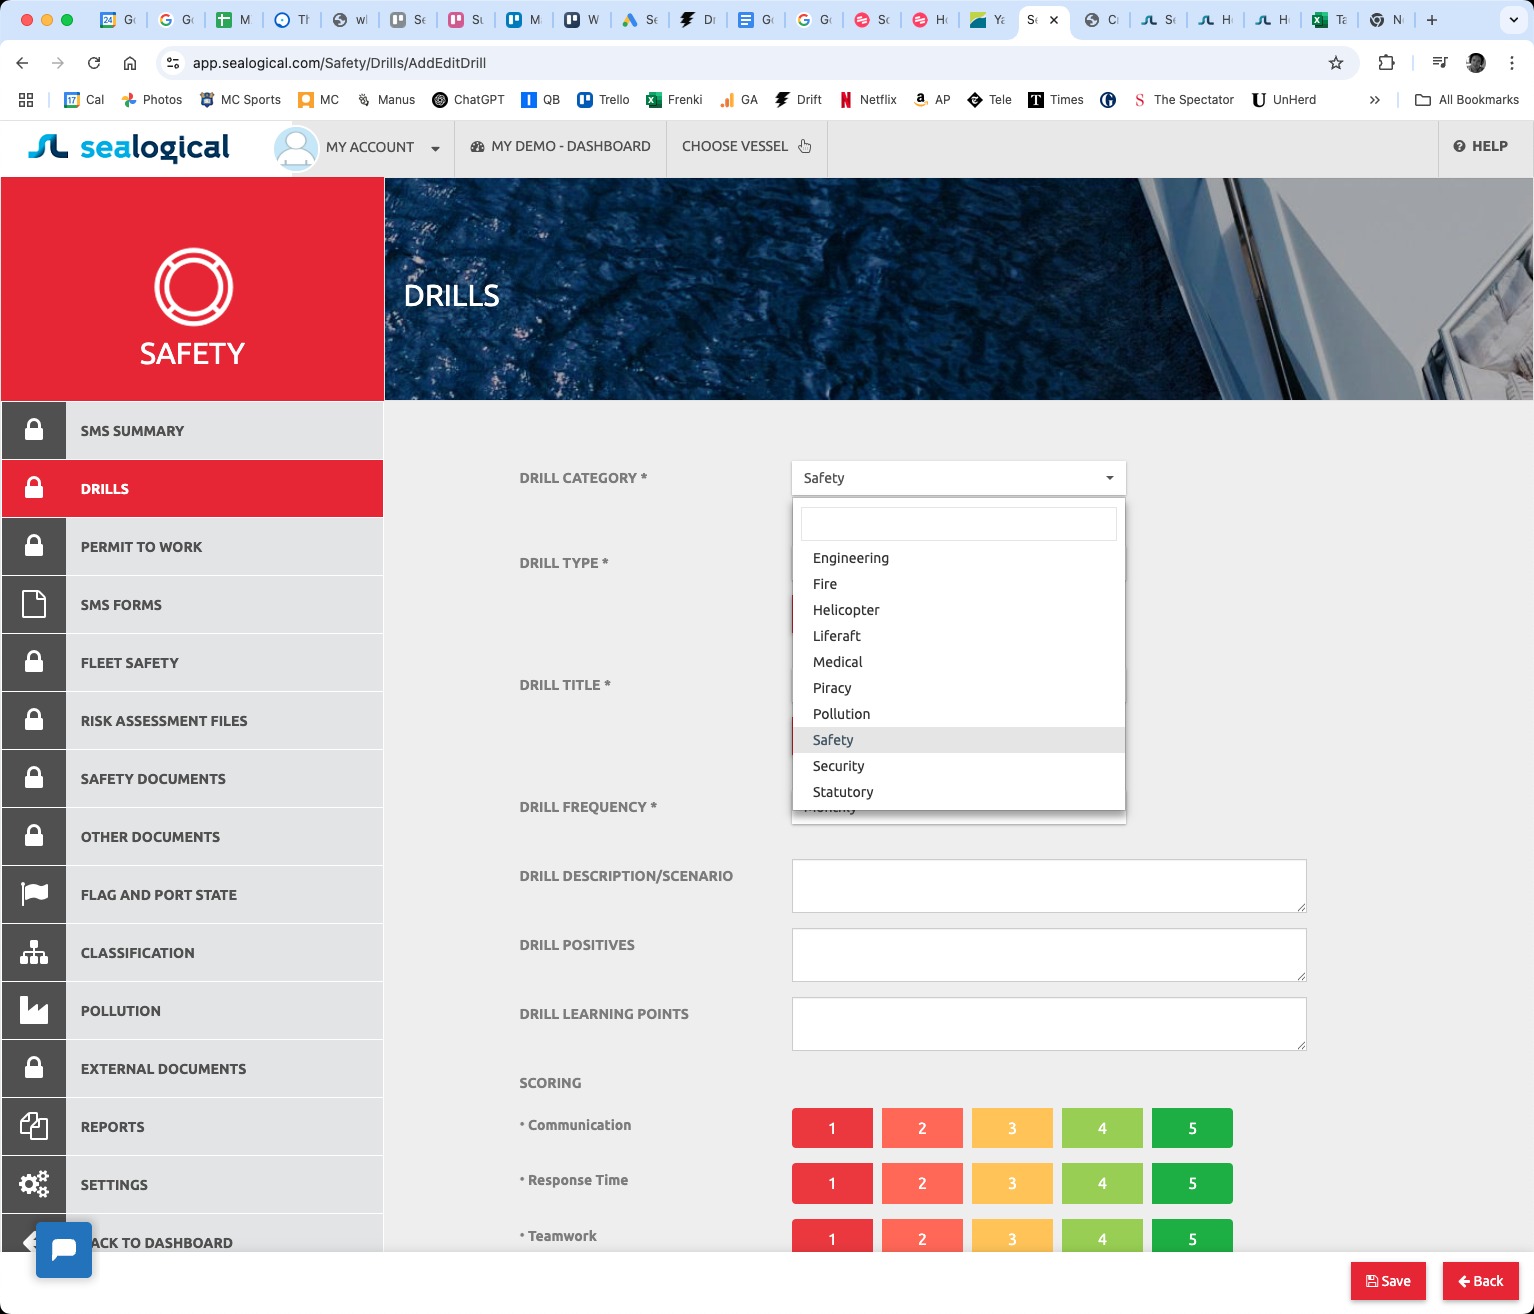Open Trello bookmark

tap(603, 100)
